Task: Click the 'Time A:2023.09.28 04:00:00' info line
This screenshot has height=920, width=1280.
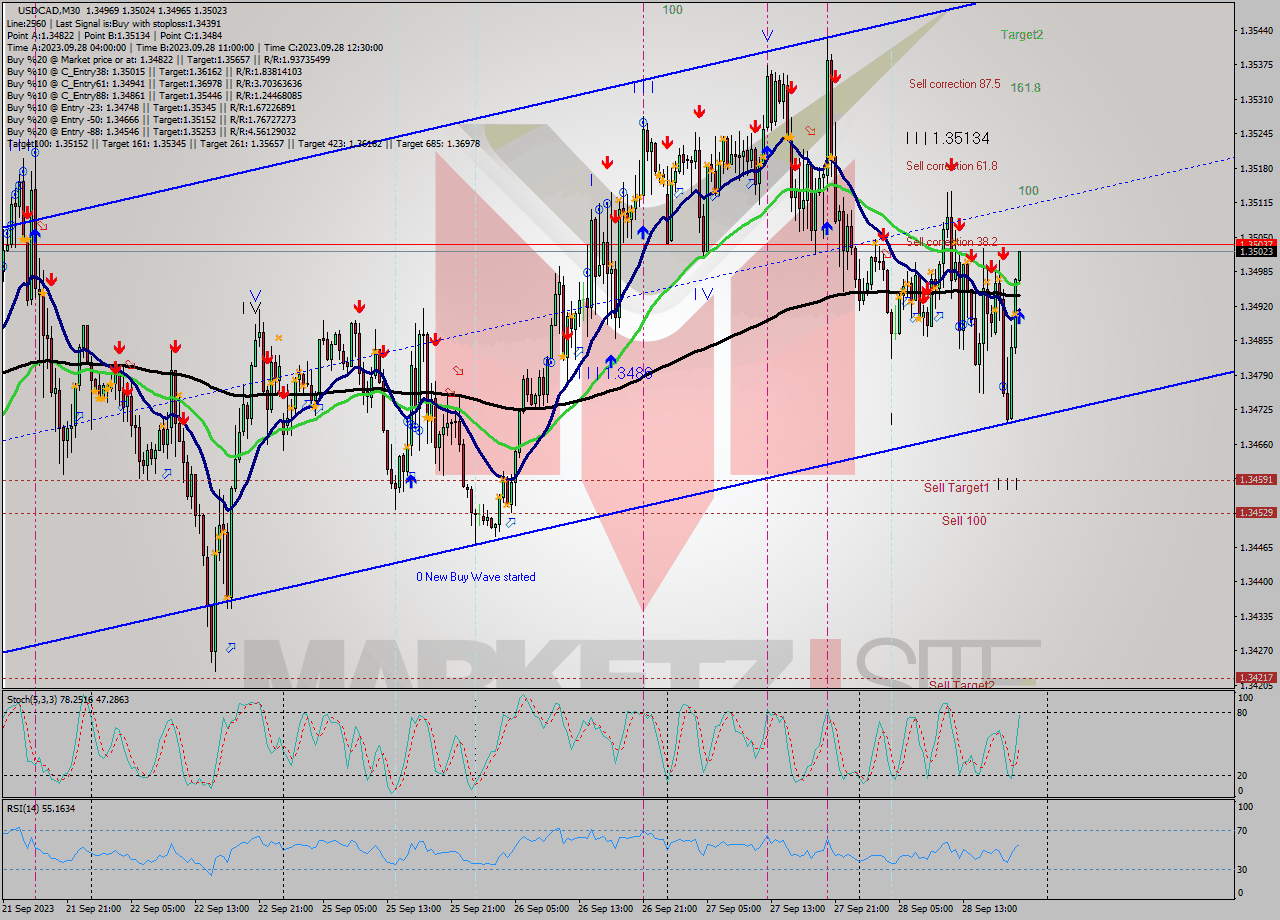Action: pyautogui.click(x=66, y=47)
